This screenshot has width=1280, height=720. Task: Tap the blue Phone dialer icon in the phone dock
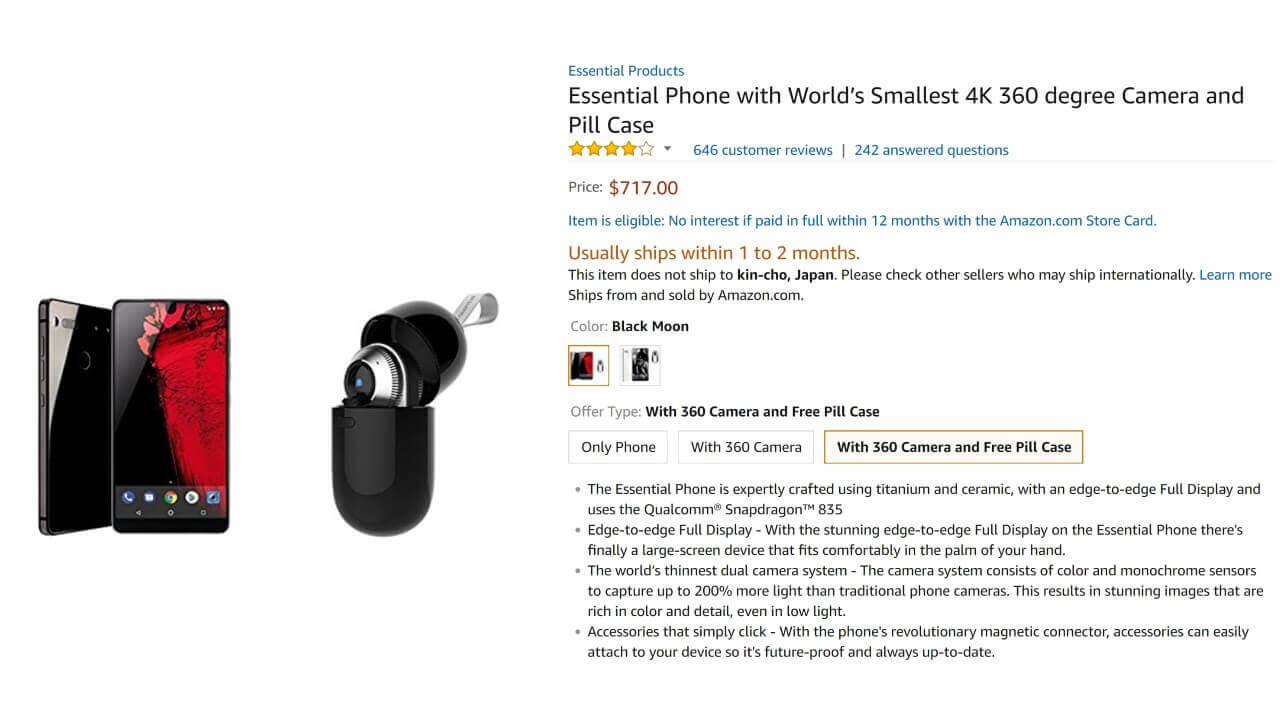[128, 497]
